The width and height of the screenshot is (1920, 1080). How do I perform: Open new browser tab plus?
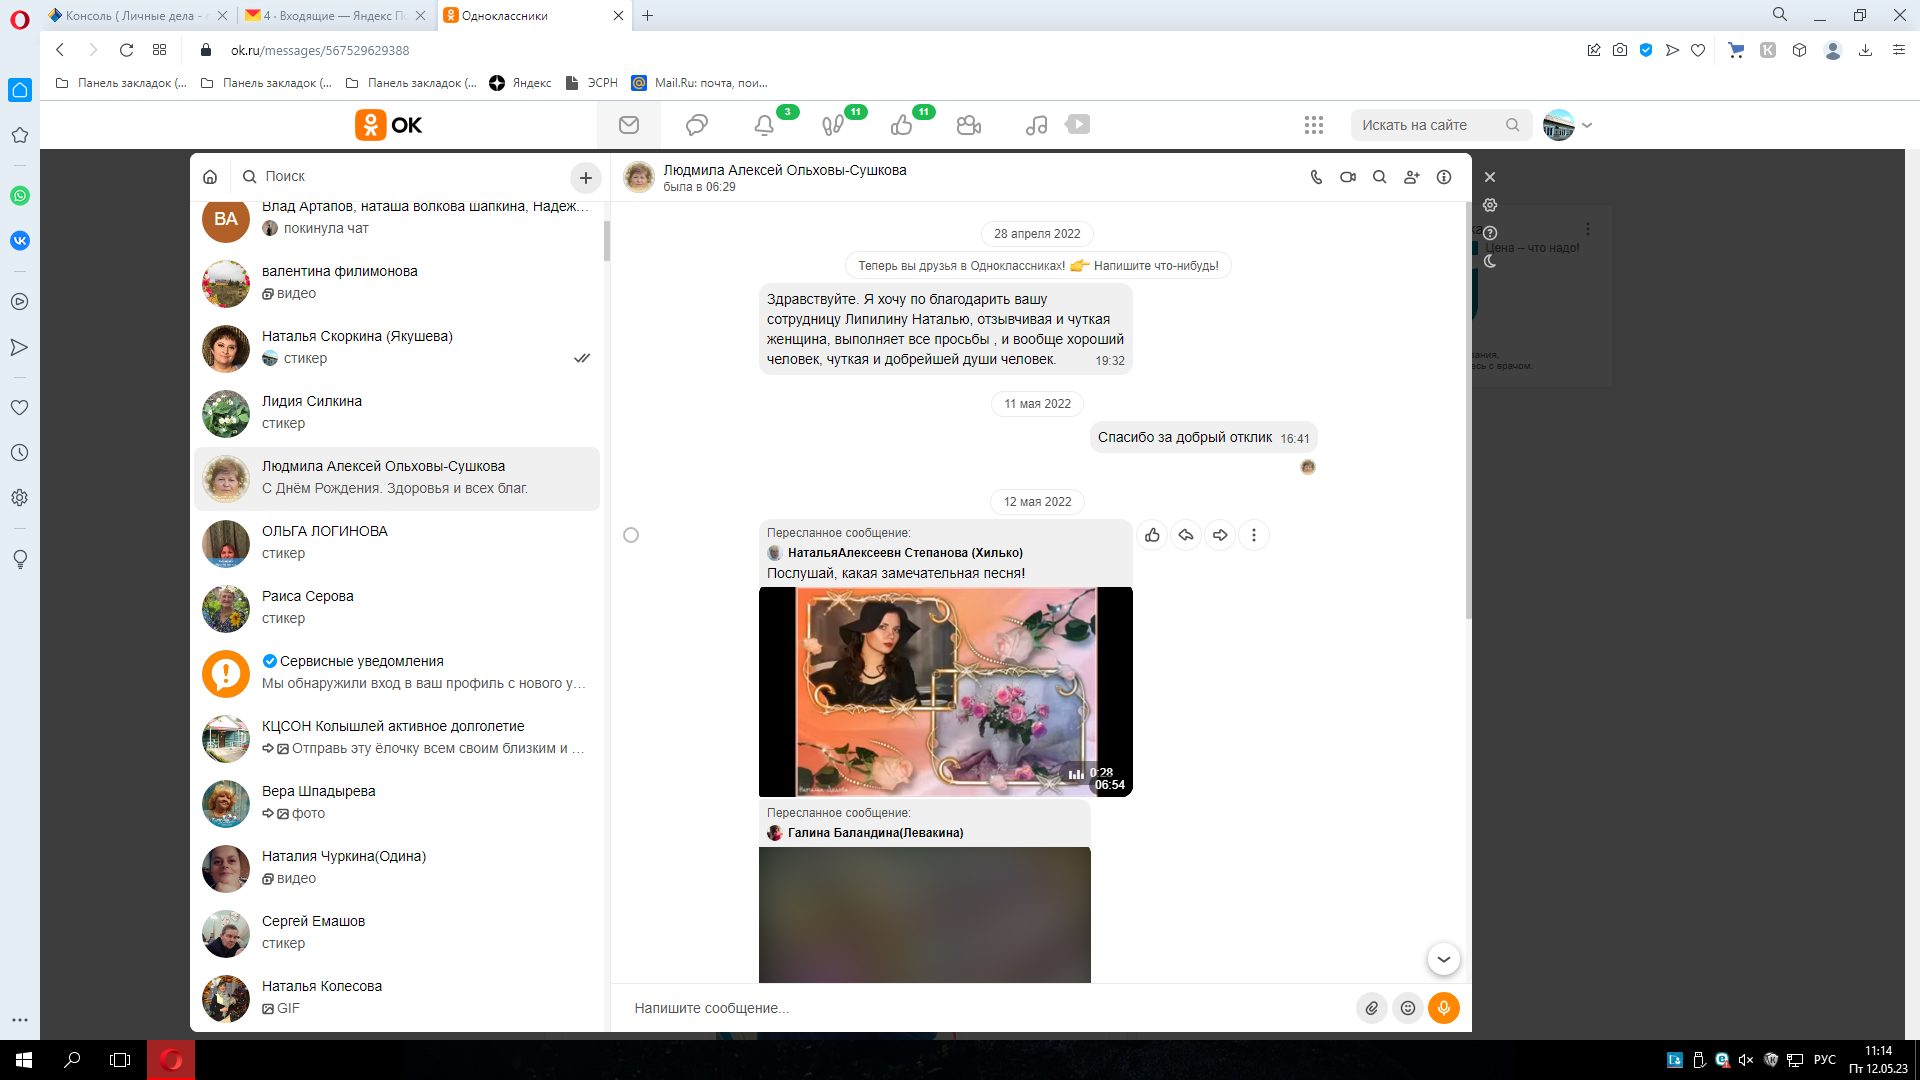(647, 15)
